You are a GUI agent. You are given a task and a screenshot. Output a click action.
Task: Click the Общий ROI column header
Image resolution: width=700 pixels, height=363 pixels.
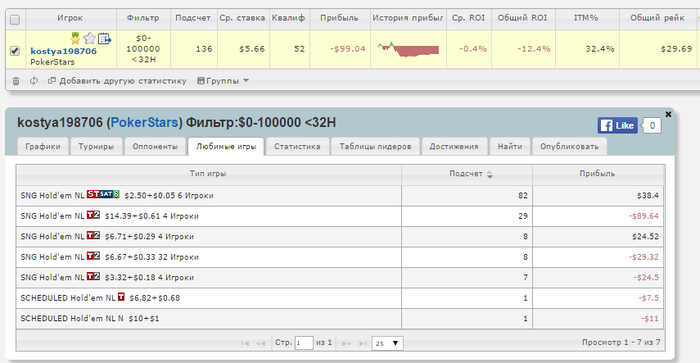coord(522,18)
